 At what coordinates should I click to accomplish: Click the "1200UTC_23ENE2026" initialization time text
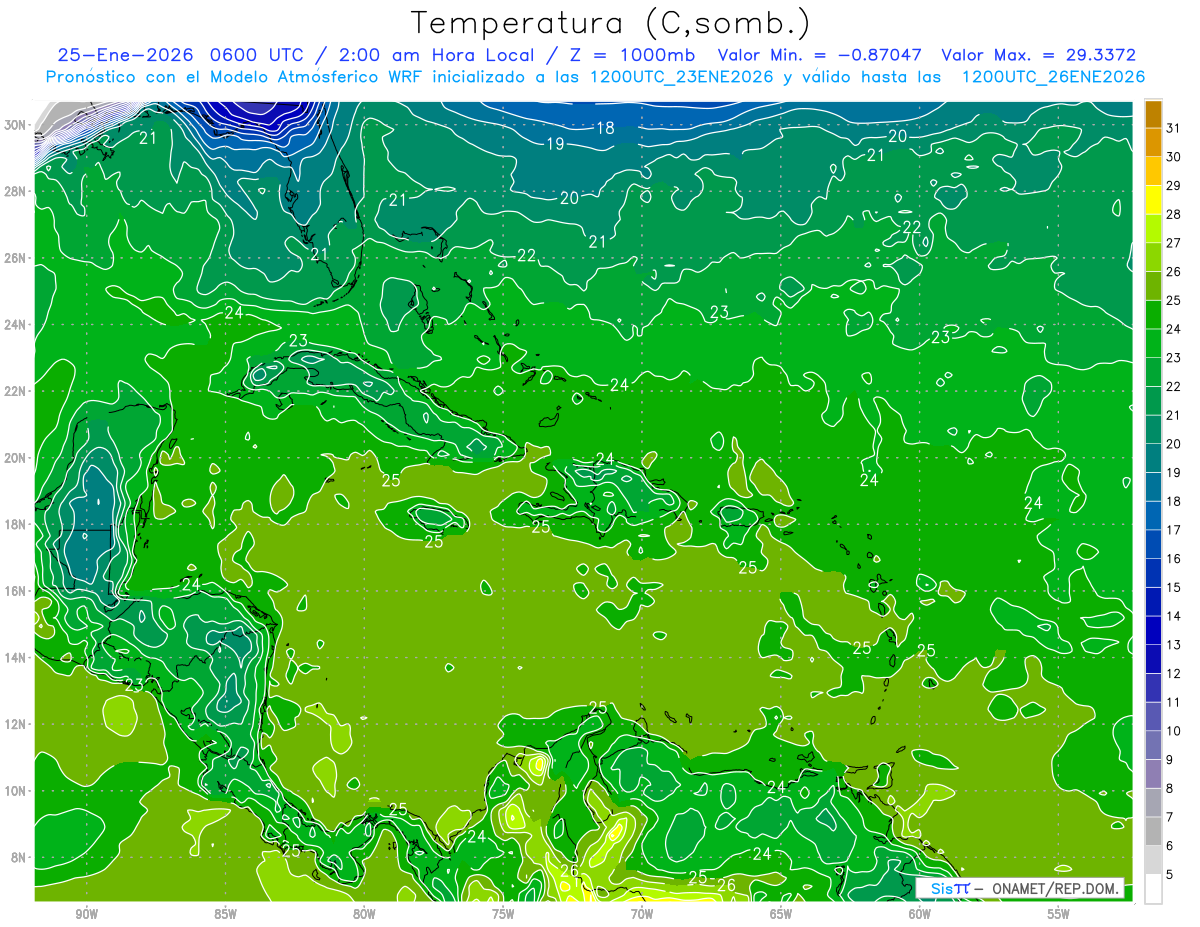679,77
